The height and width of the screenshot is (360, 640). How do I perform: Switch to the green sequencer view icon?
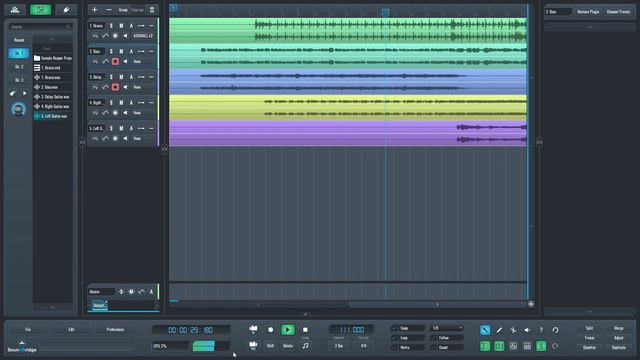[40, 10]
